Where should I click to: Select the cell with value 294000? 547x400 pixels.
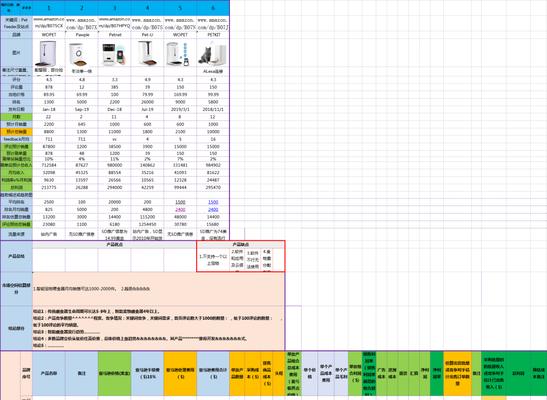coord(114,187)
